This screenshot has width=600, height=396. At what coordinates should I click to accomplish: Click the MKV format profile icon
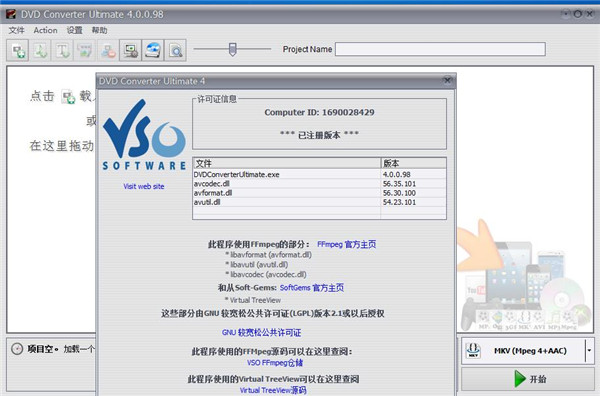click(x=473, y=350)
